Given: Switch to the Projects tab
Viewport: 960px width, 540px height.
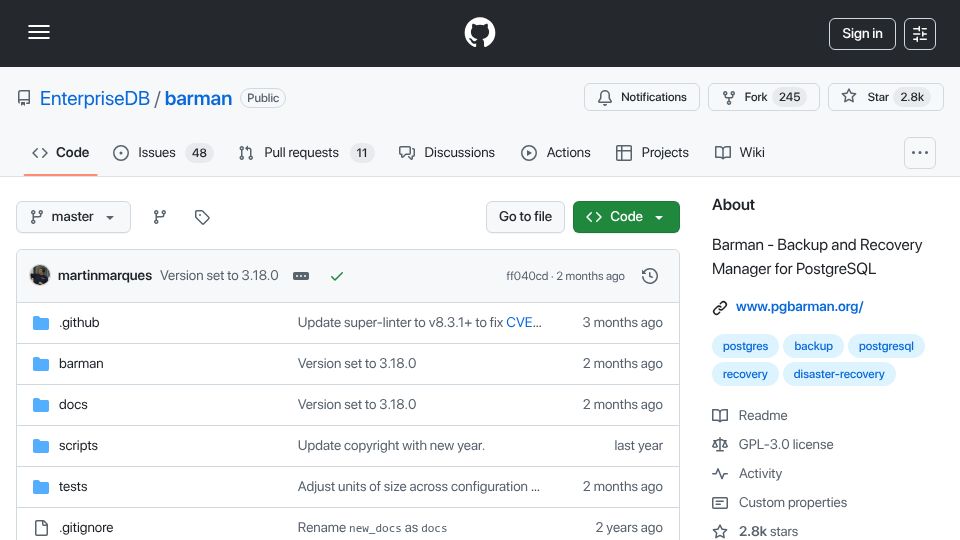Looking at the screenshot, I should pos(652,152).
